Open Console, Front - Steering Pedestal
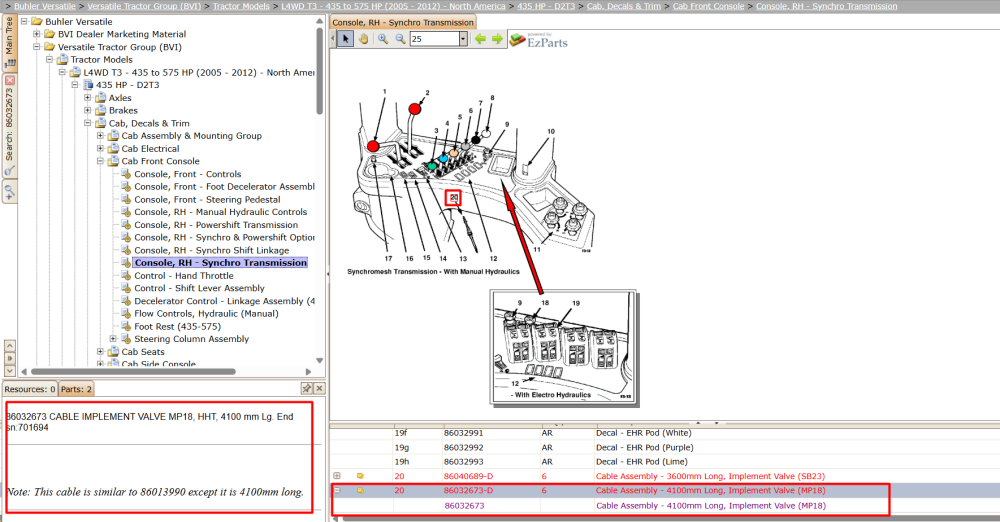The width and height of the screenshot is (1000, 522). (207, 199)
